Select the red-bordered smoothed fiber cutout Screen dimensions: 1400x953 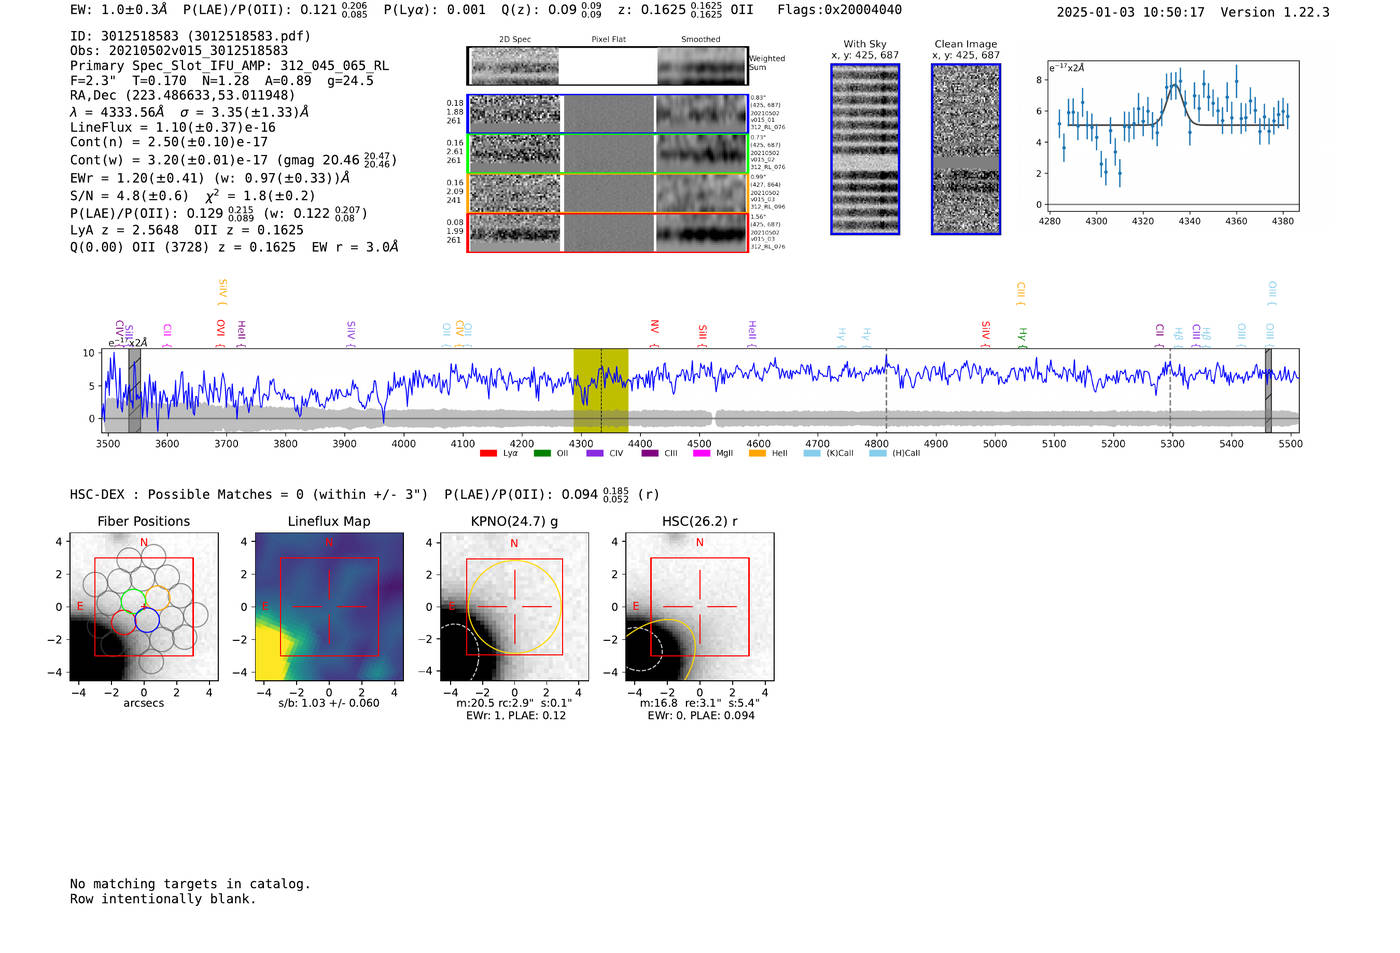click(701, 232)
